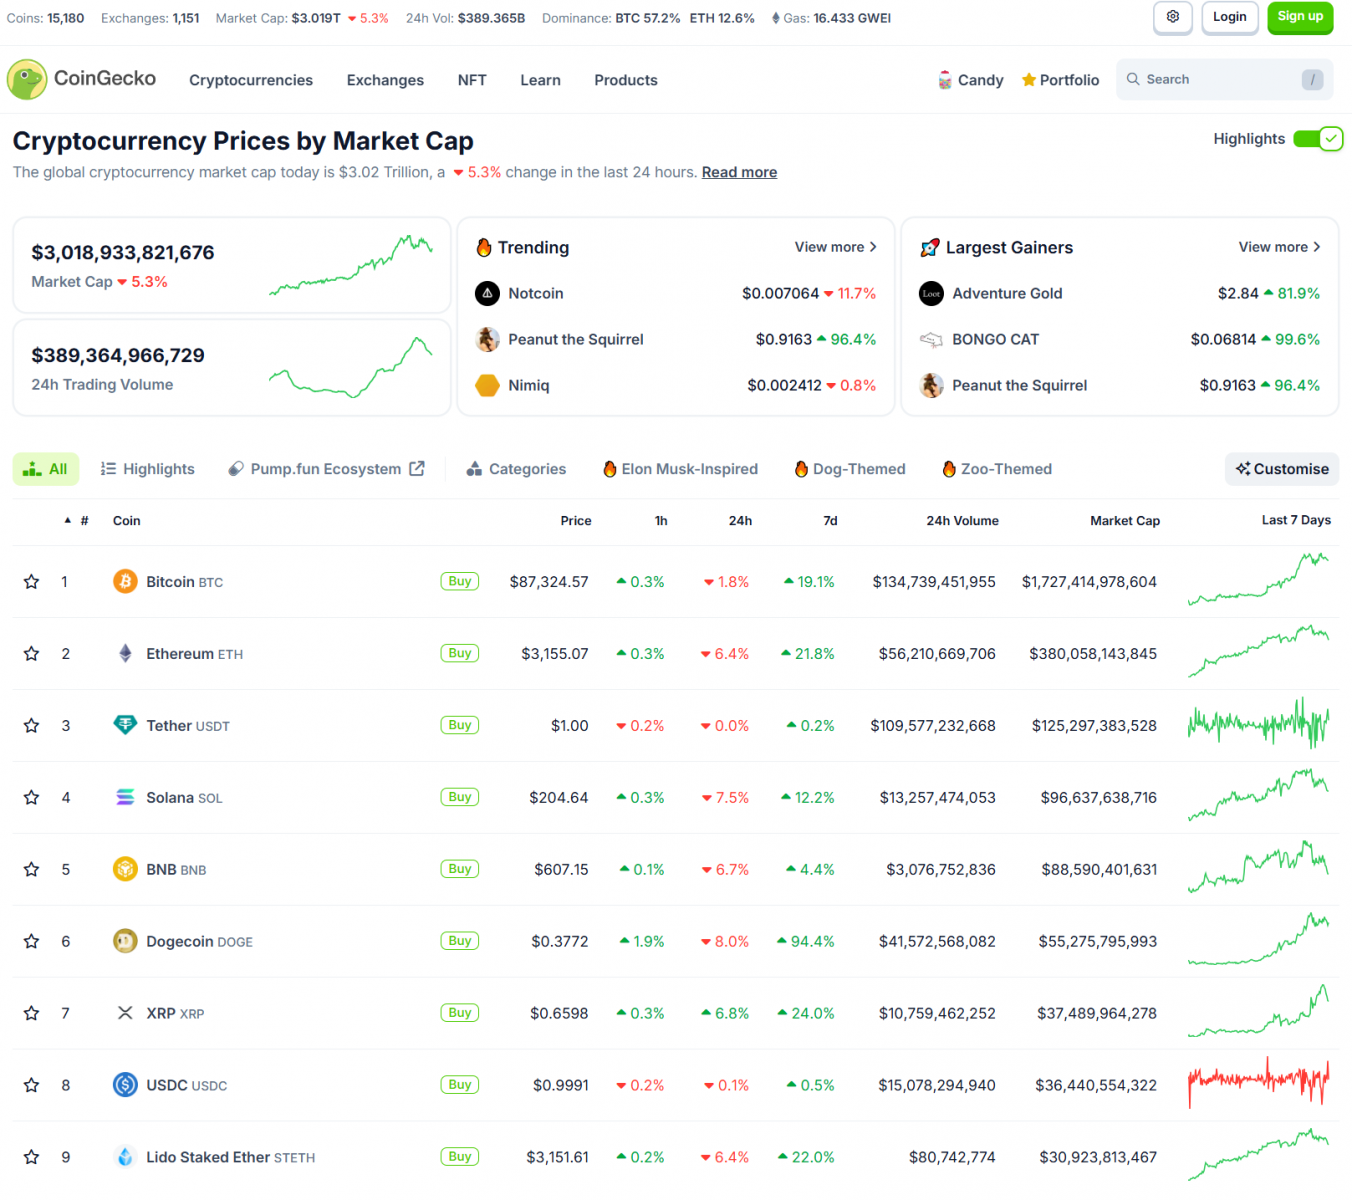
Task: Star XRP as a favorite
Action: pos(32,1013)
